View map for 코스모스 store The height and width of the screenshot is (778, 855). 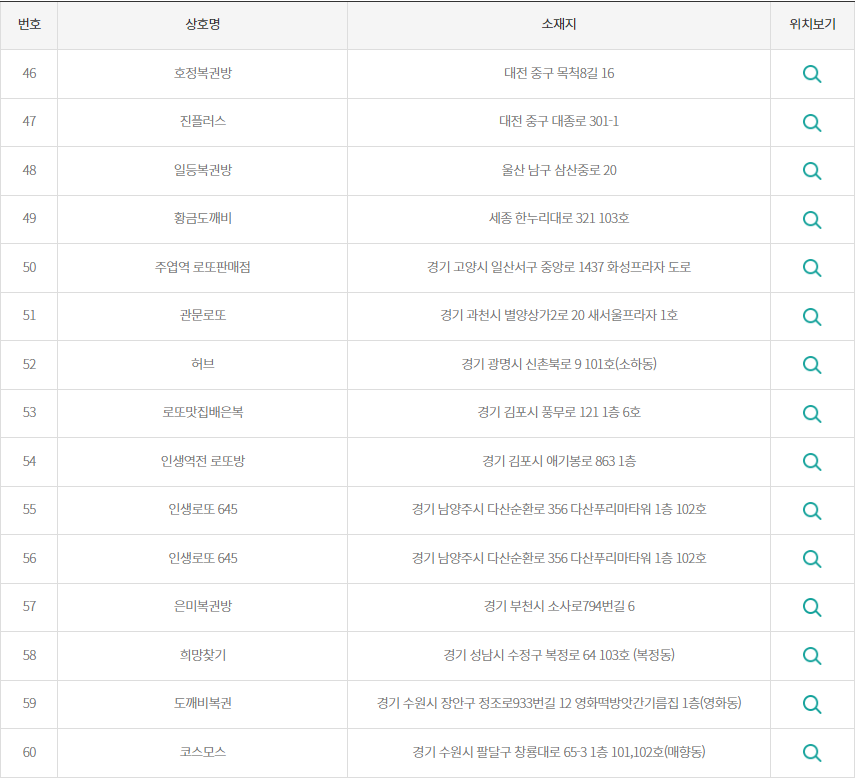point(812,753)
